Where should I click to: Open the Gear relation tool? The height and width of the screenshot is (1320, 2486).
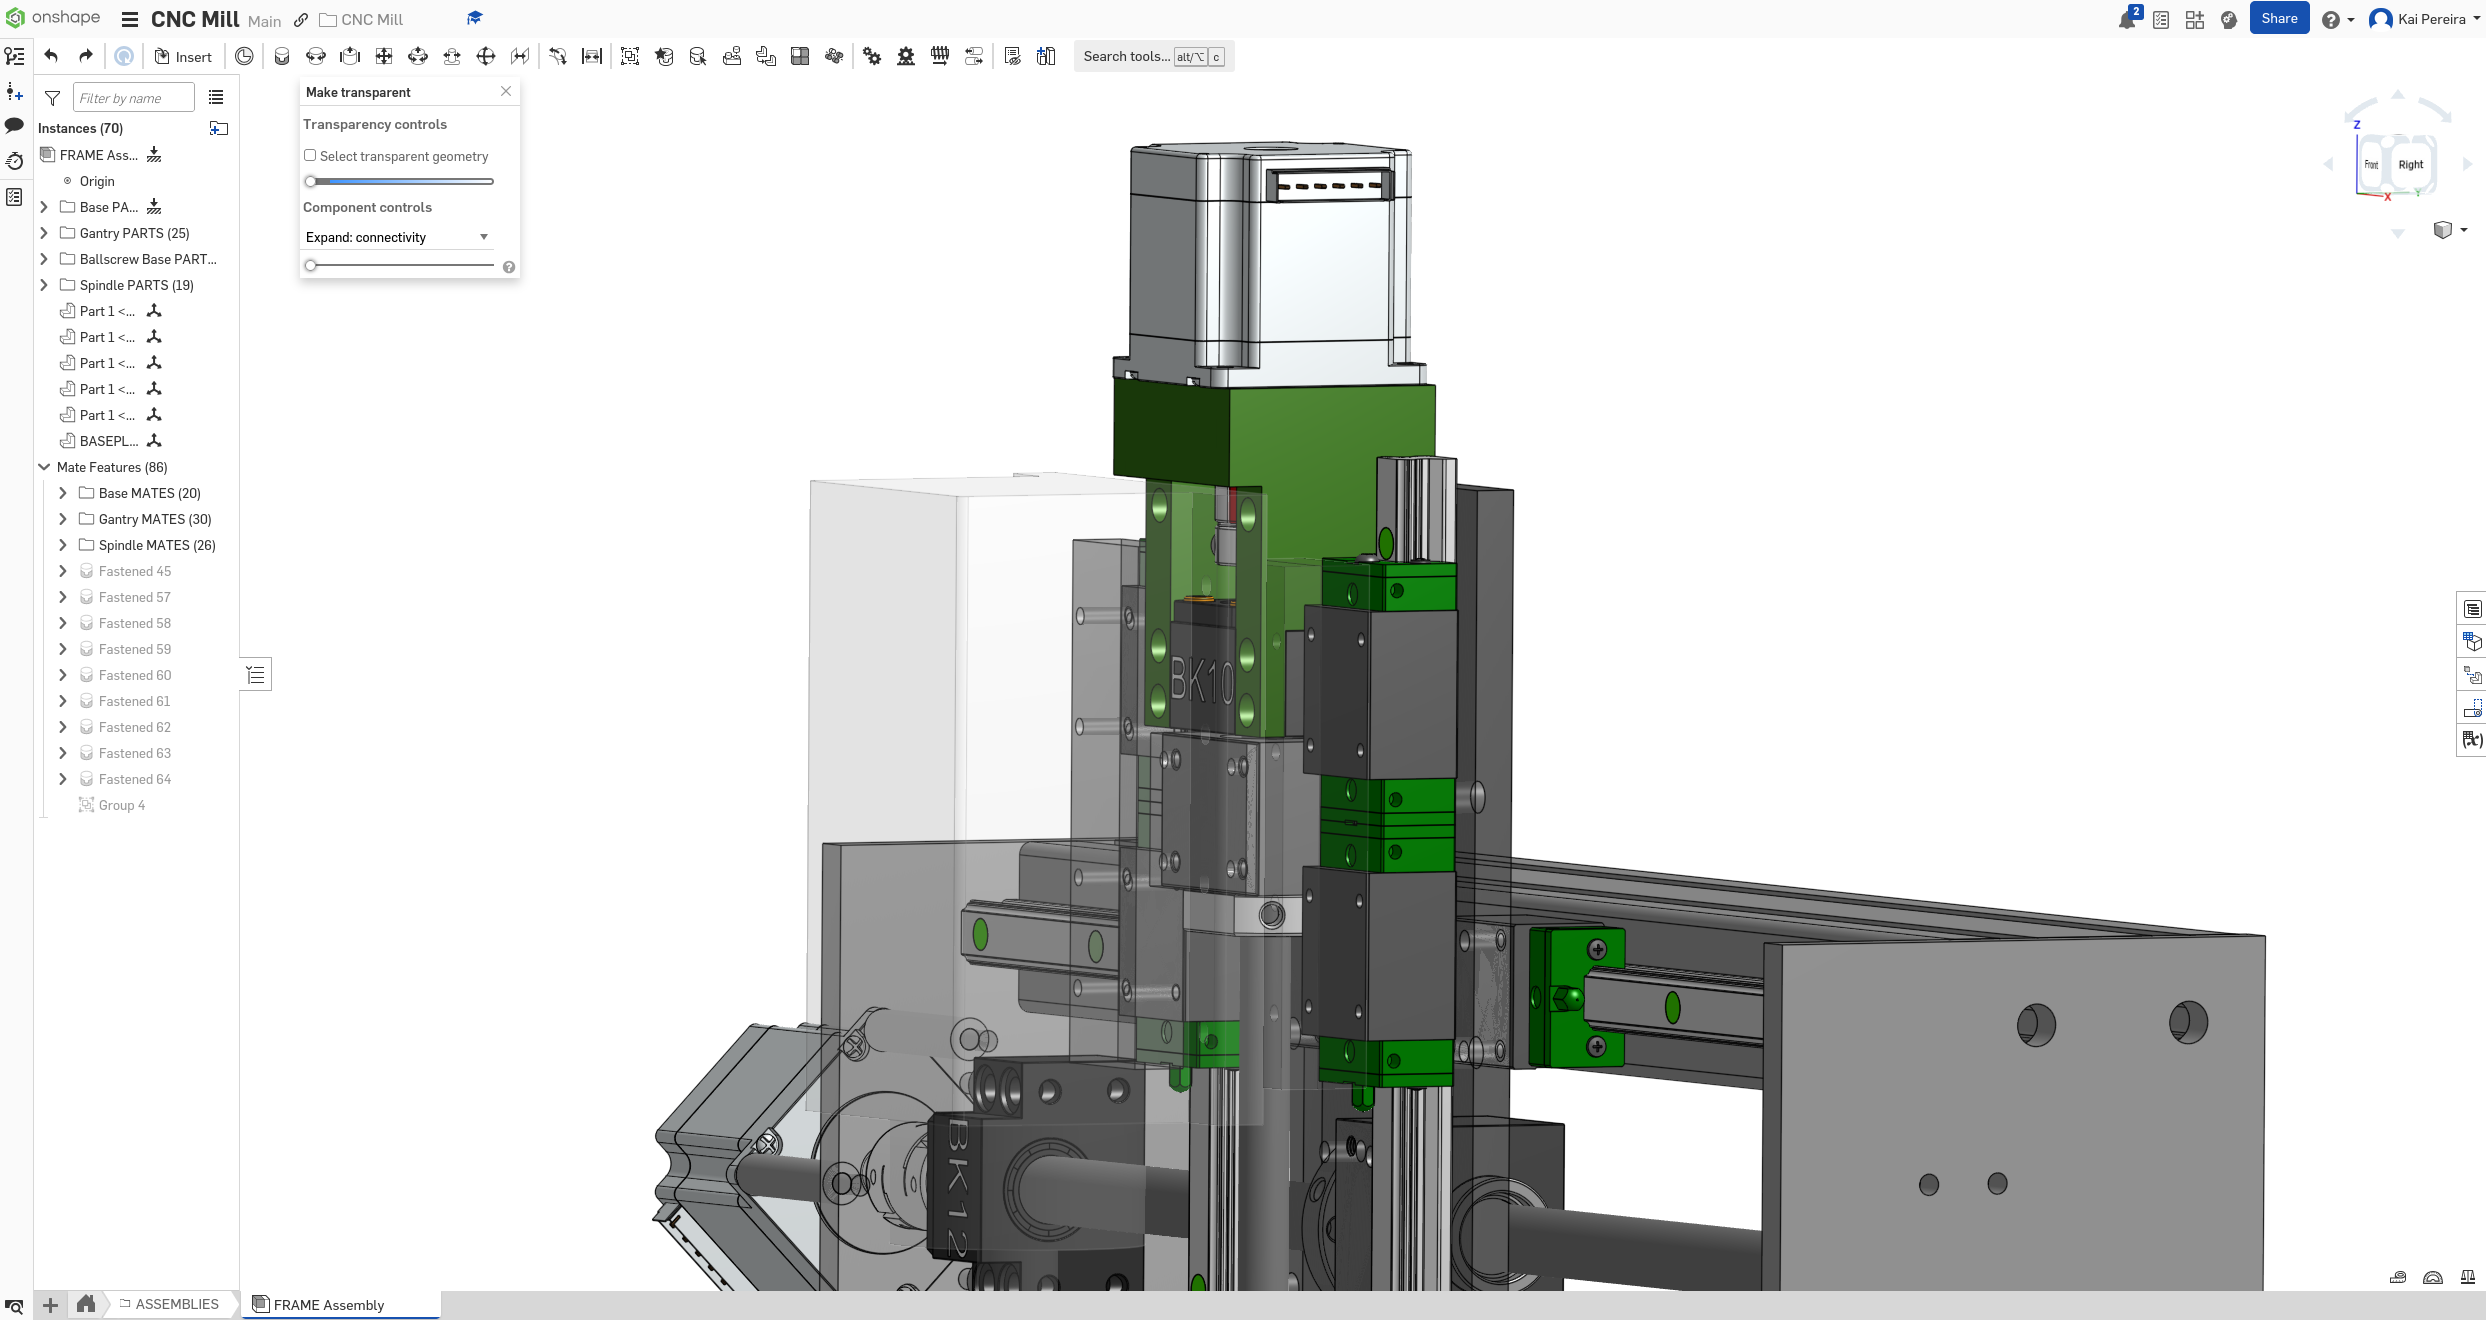point(872,57)
